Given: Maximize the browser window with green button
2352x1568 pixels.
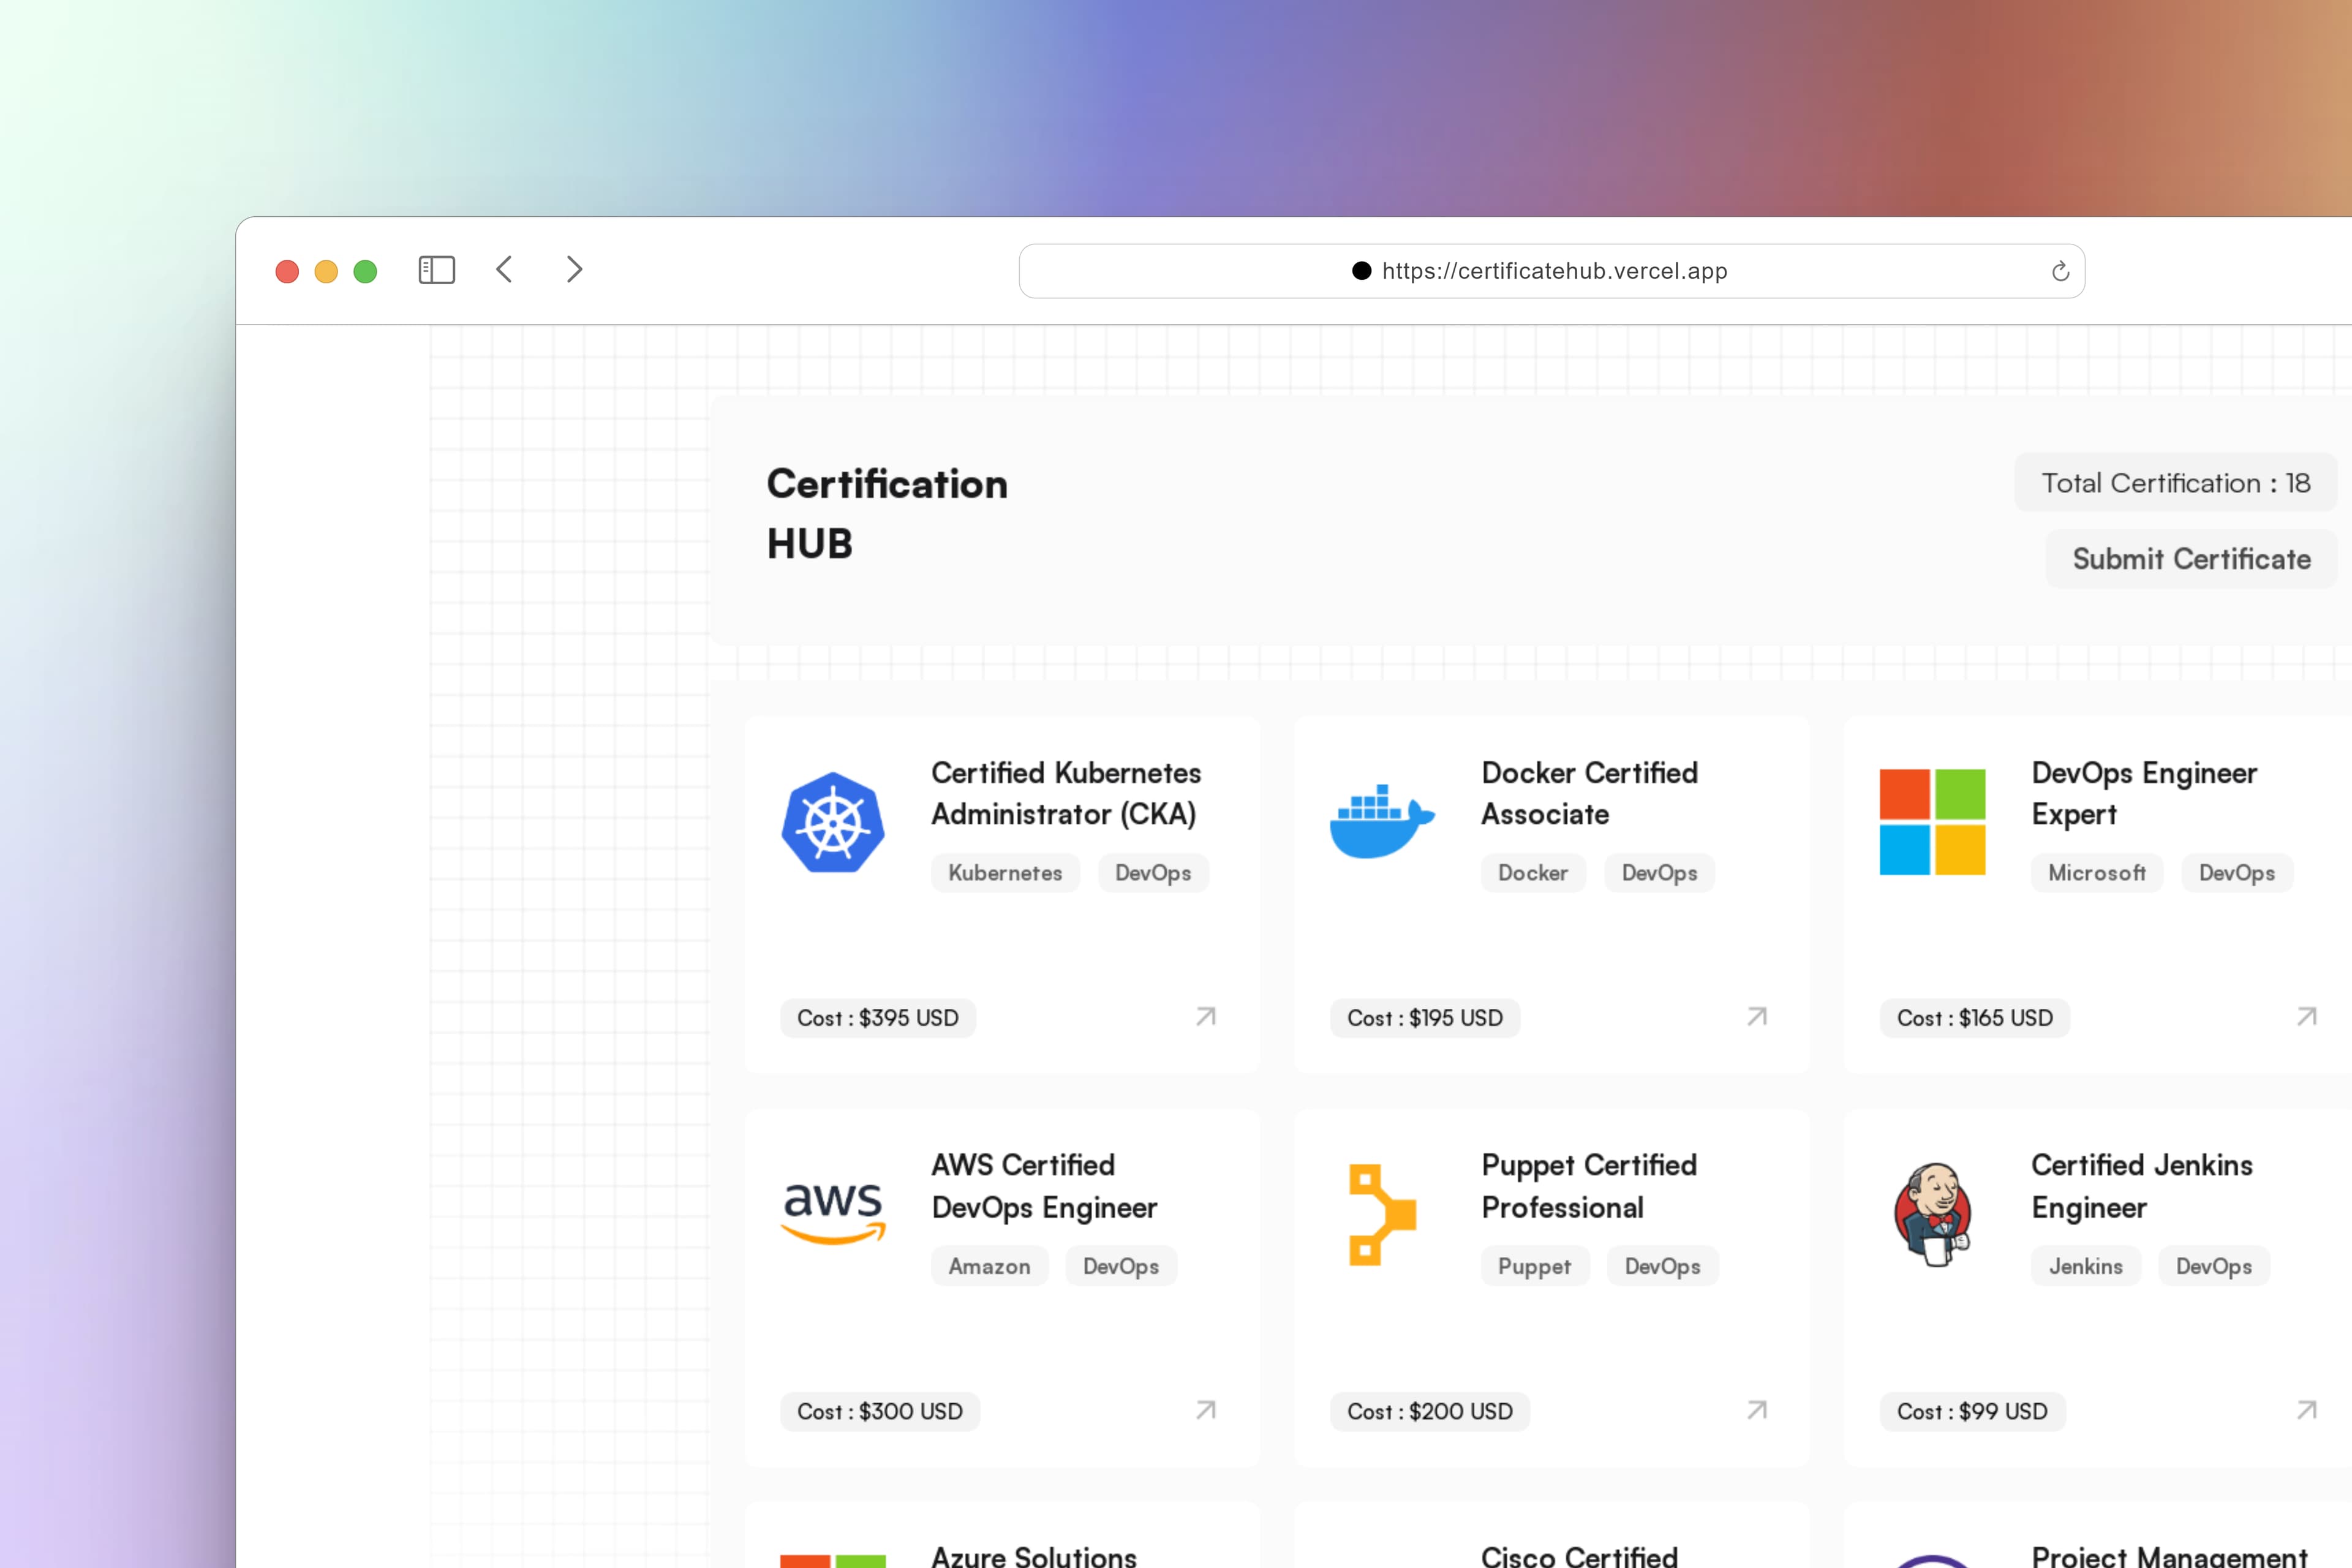Looking at the screenshot, I should pyautogui.click(x=365, y=271).
